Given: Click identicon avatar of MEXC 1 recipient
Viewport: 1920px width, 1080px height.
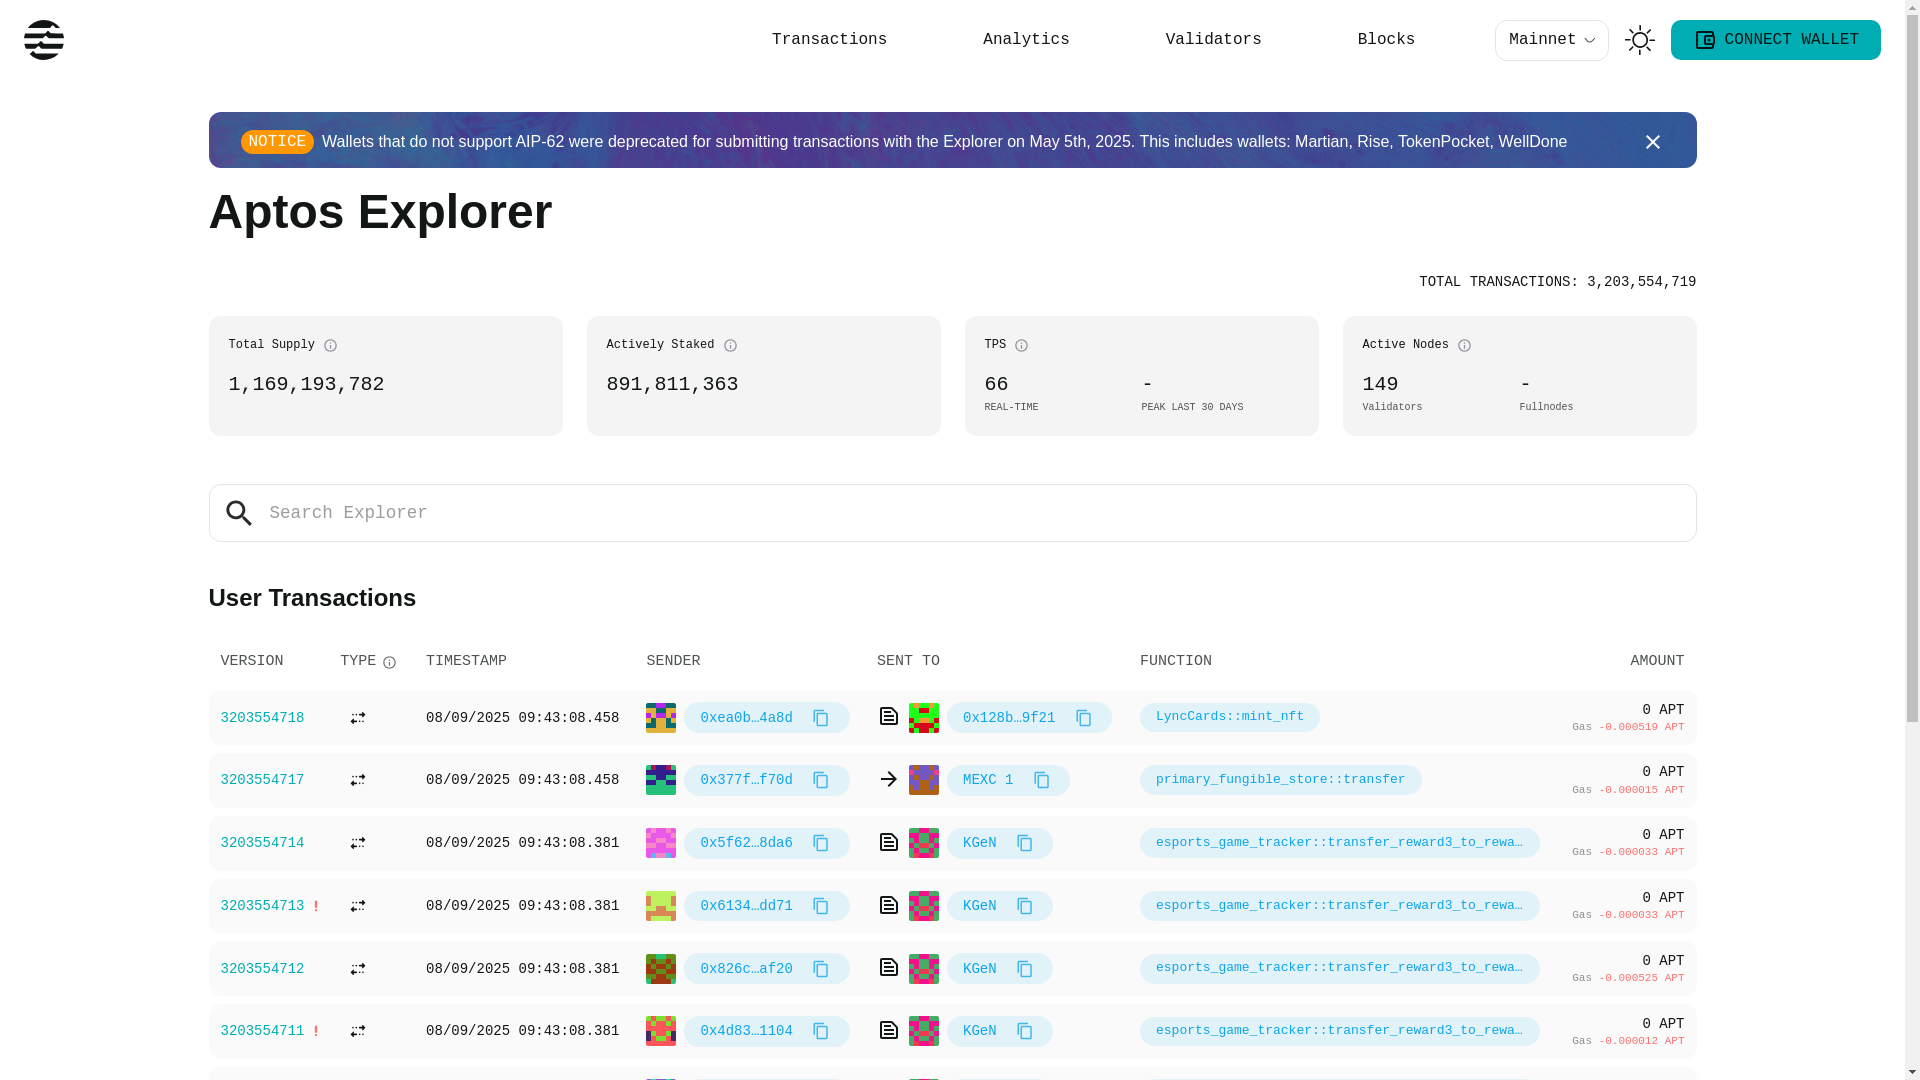Looking at the screenshot, I should pos(924,780).
